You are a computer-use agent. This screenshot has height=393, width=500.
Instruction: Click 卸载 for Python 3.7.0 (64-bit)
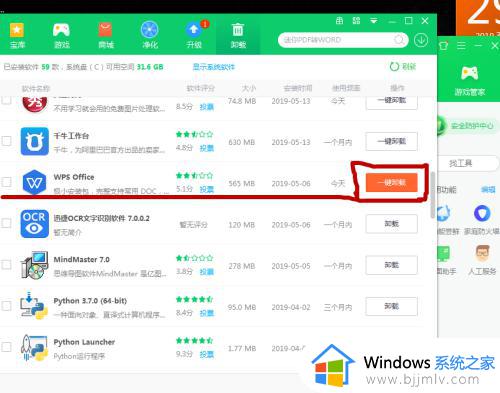391,306
